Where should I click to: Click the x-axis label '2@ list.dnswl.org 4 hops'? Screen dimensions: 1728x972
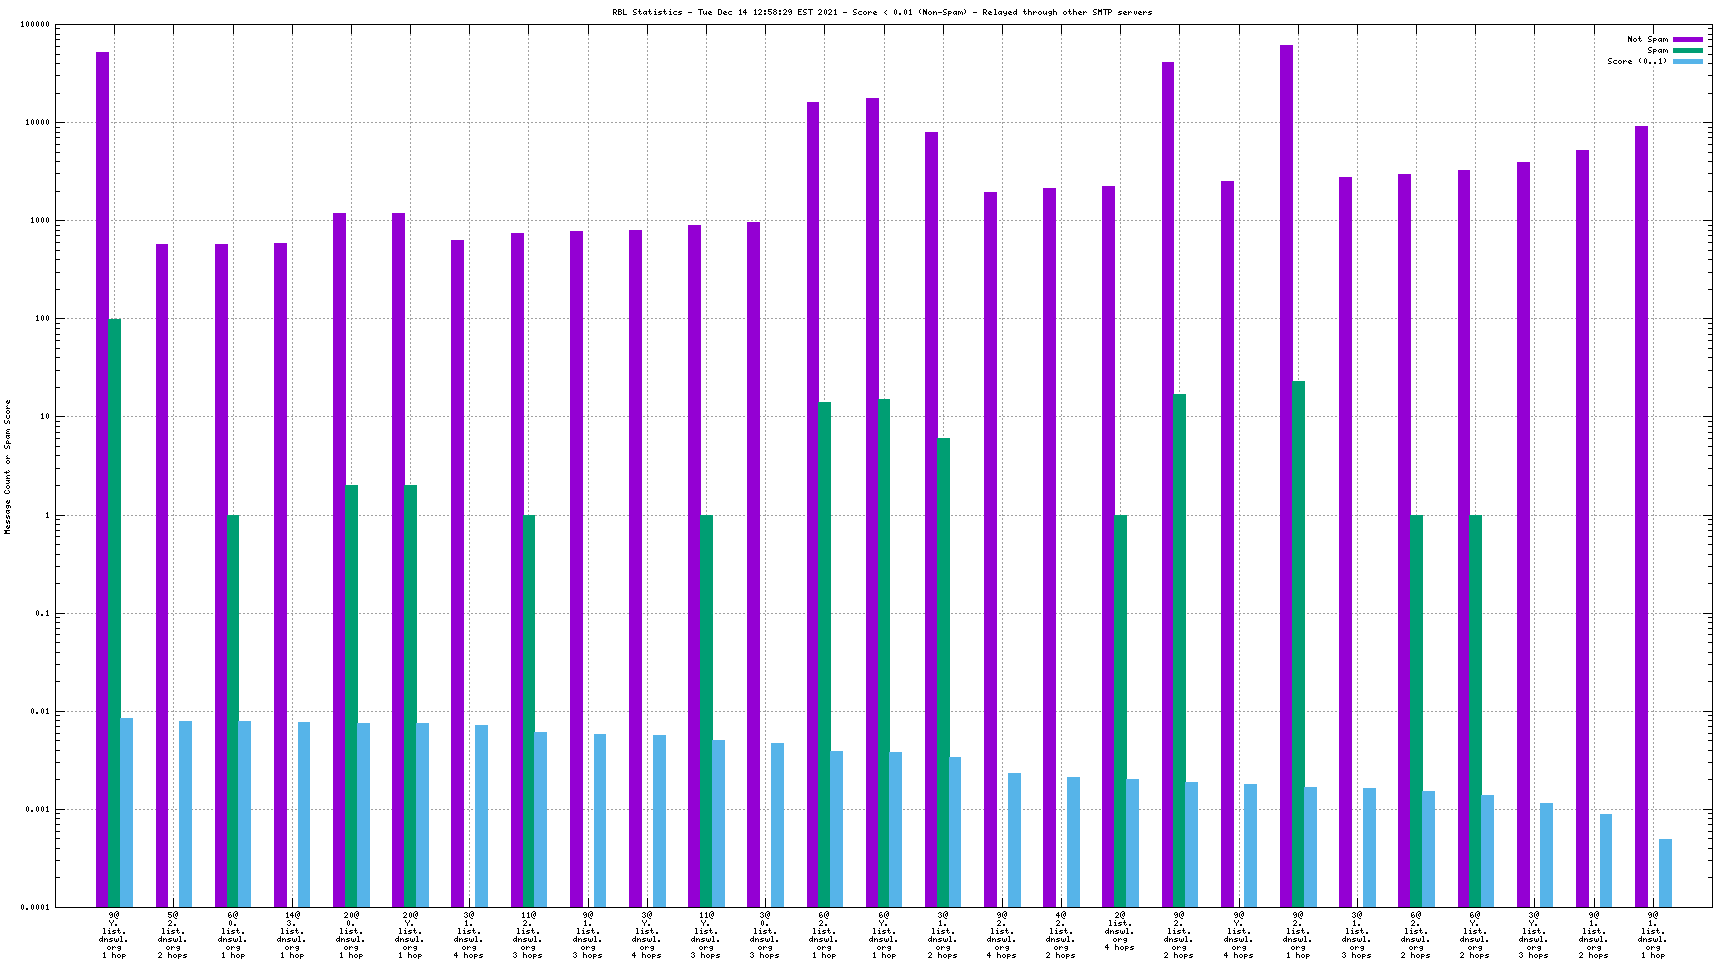click(1119, 930)
